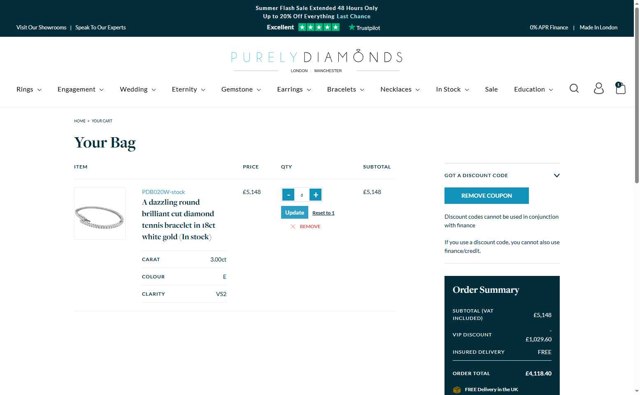This screenshot has height=395, width=640.
Task: Open the search magnifier icon
Action: [574, 89]
